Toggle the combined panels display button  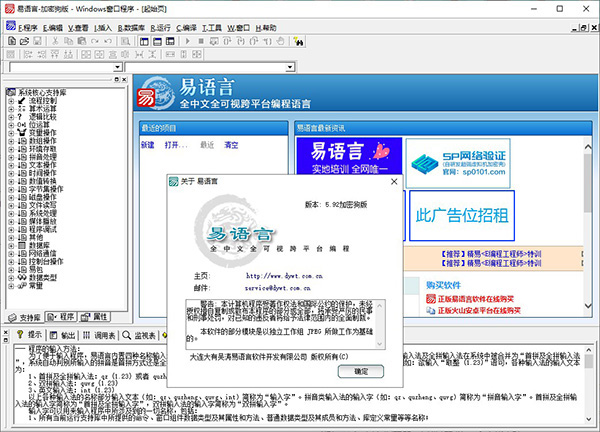point(170,41)
